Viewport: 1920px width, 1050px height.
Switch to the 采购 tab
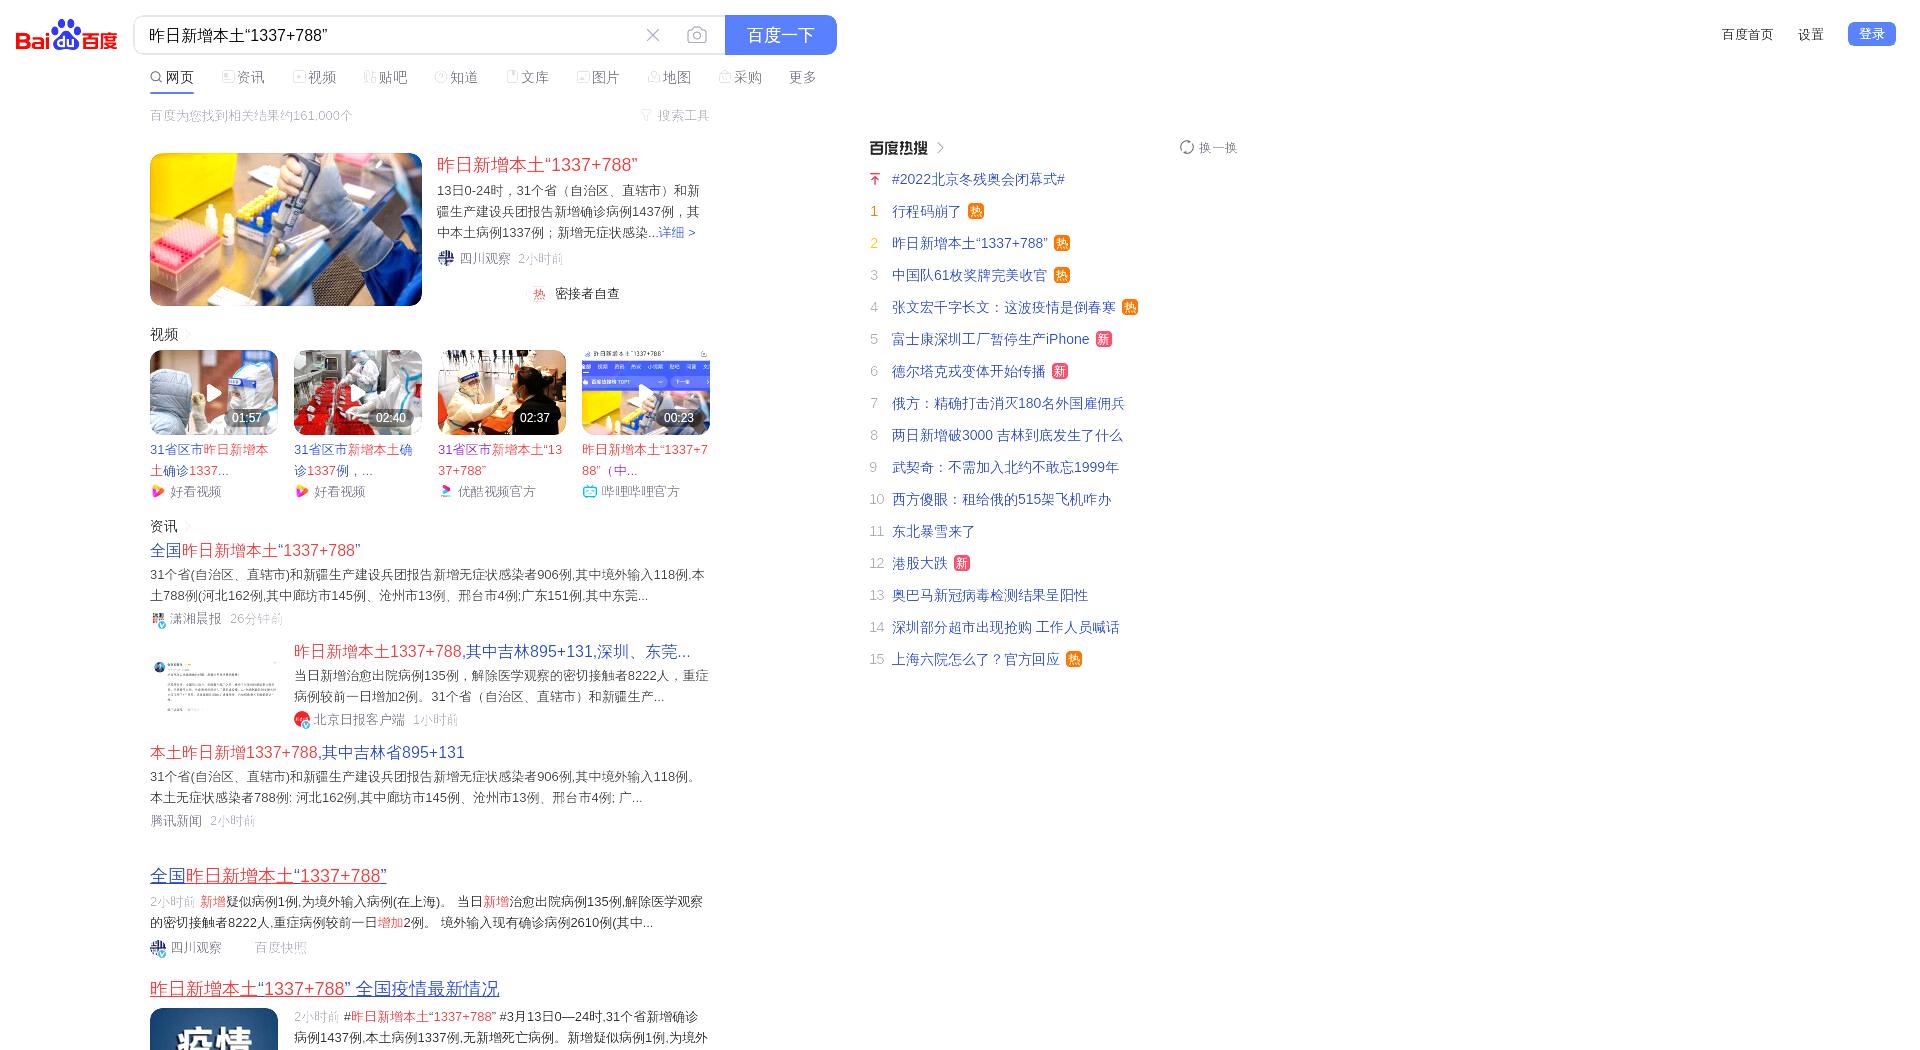tap(740, 77)
